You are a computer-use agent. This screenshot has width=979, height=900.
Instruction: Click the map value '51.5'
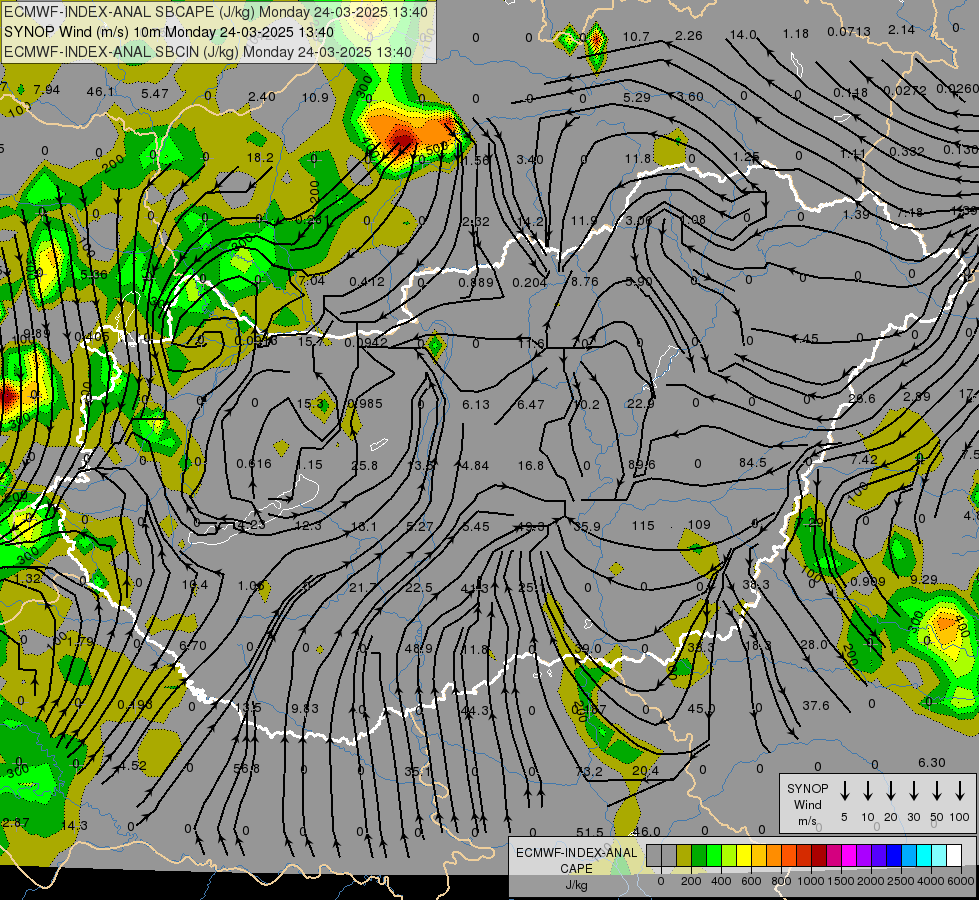pos(590,832)
